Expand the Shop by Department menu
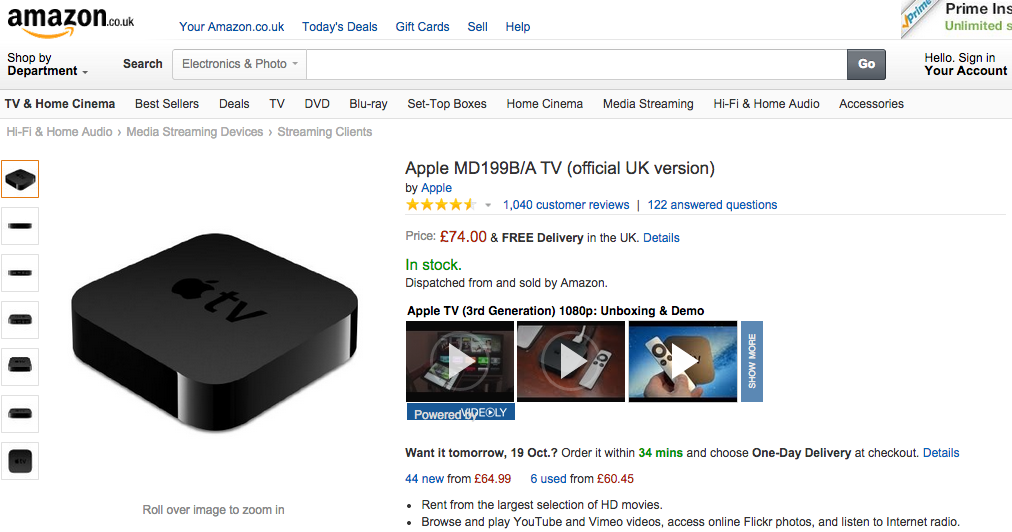The width and height of the screenshot is (1012, 532). pyautogui.click(x=47, y=65)
